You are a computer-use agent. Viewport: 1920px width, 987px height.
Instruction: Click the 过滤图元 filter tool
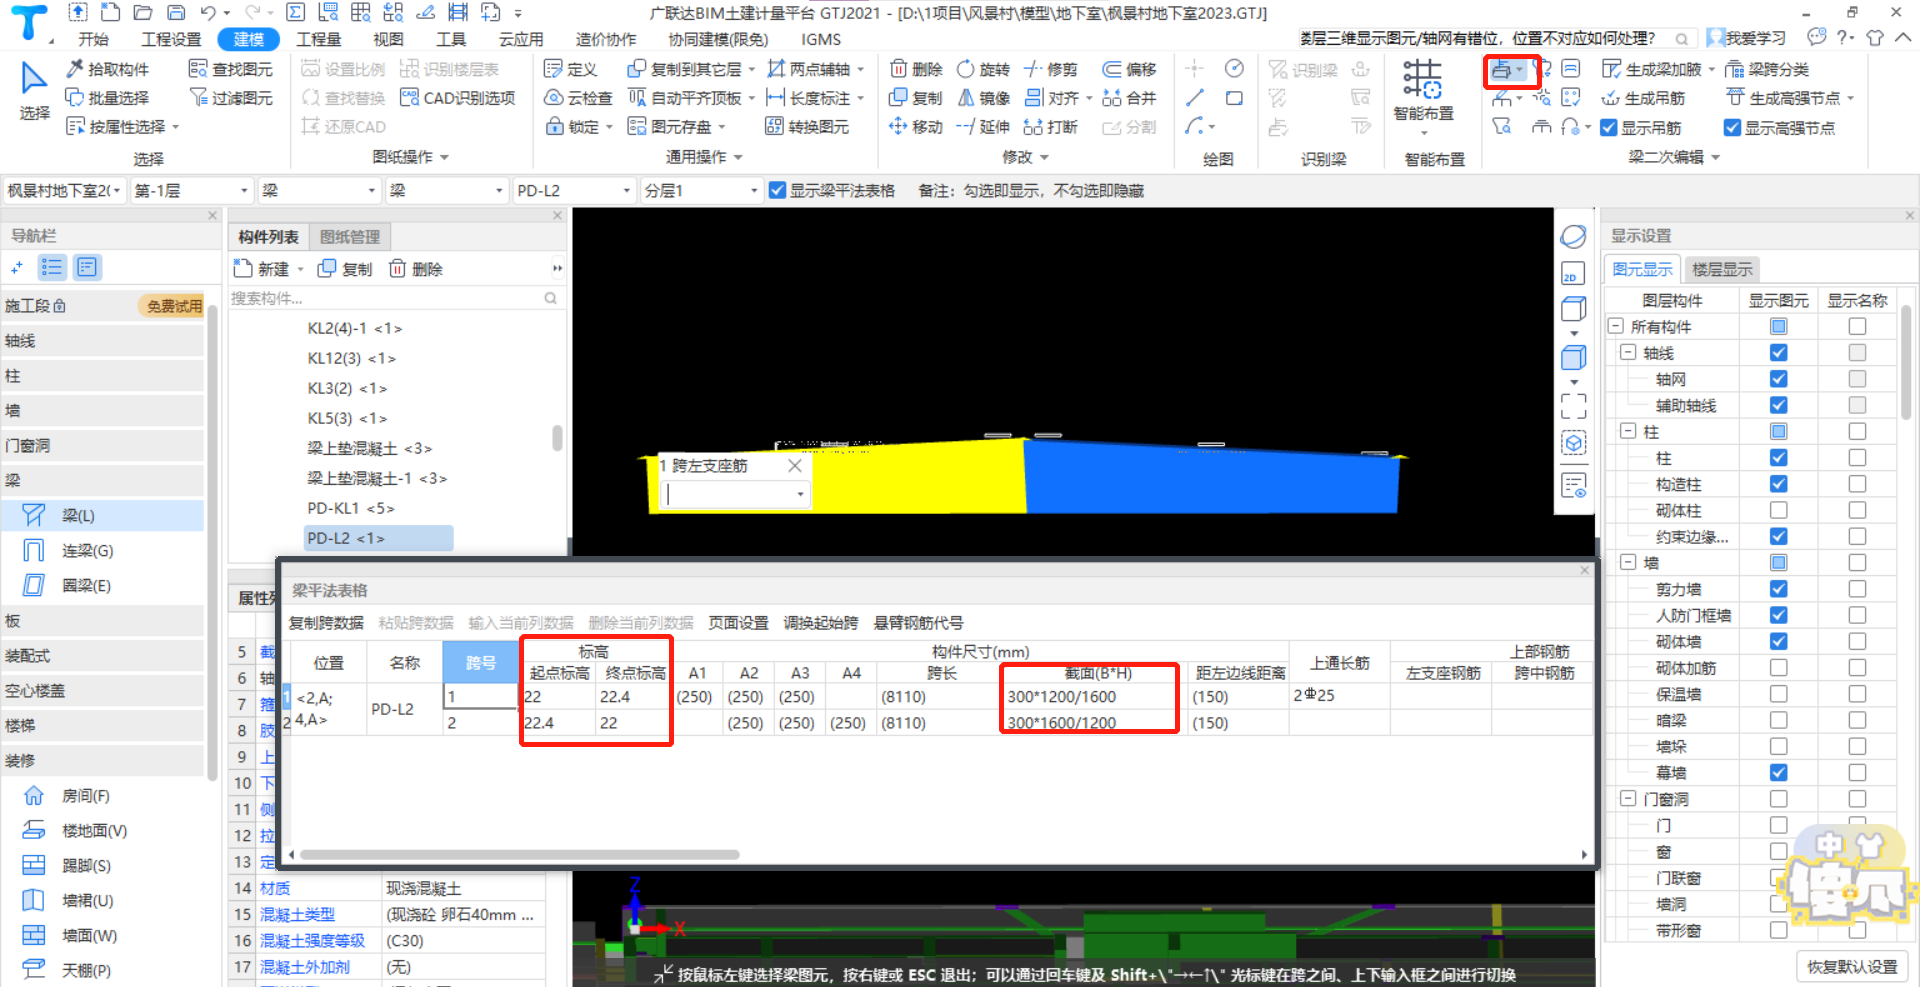231,98
